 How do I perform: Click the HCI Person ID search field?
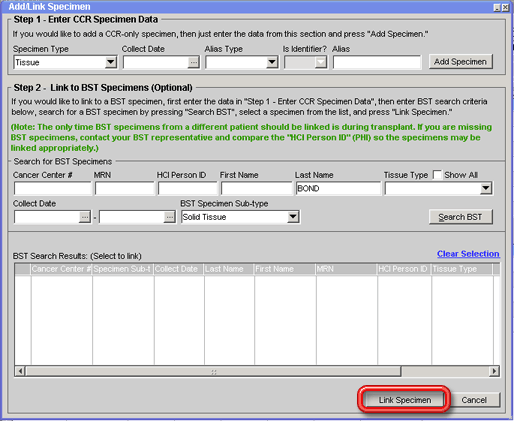[187, 188]
